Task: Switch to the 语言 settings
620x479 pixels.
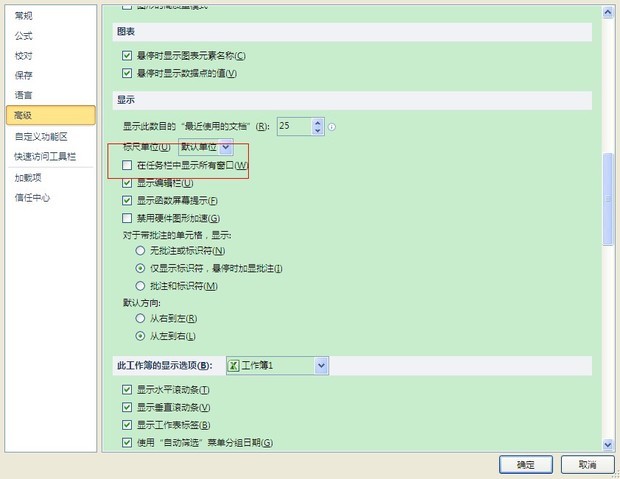Action: point(23,95)
